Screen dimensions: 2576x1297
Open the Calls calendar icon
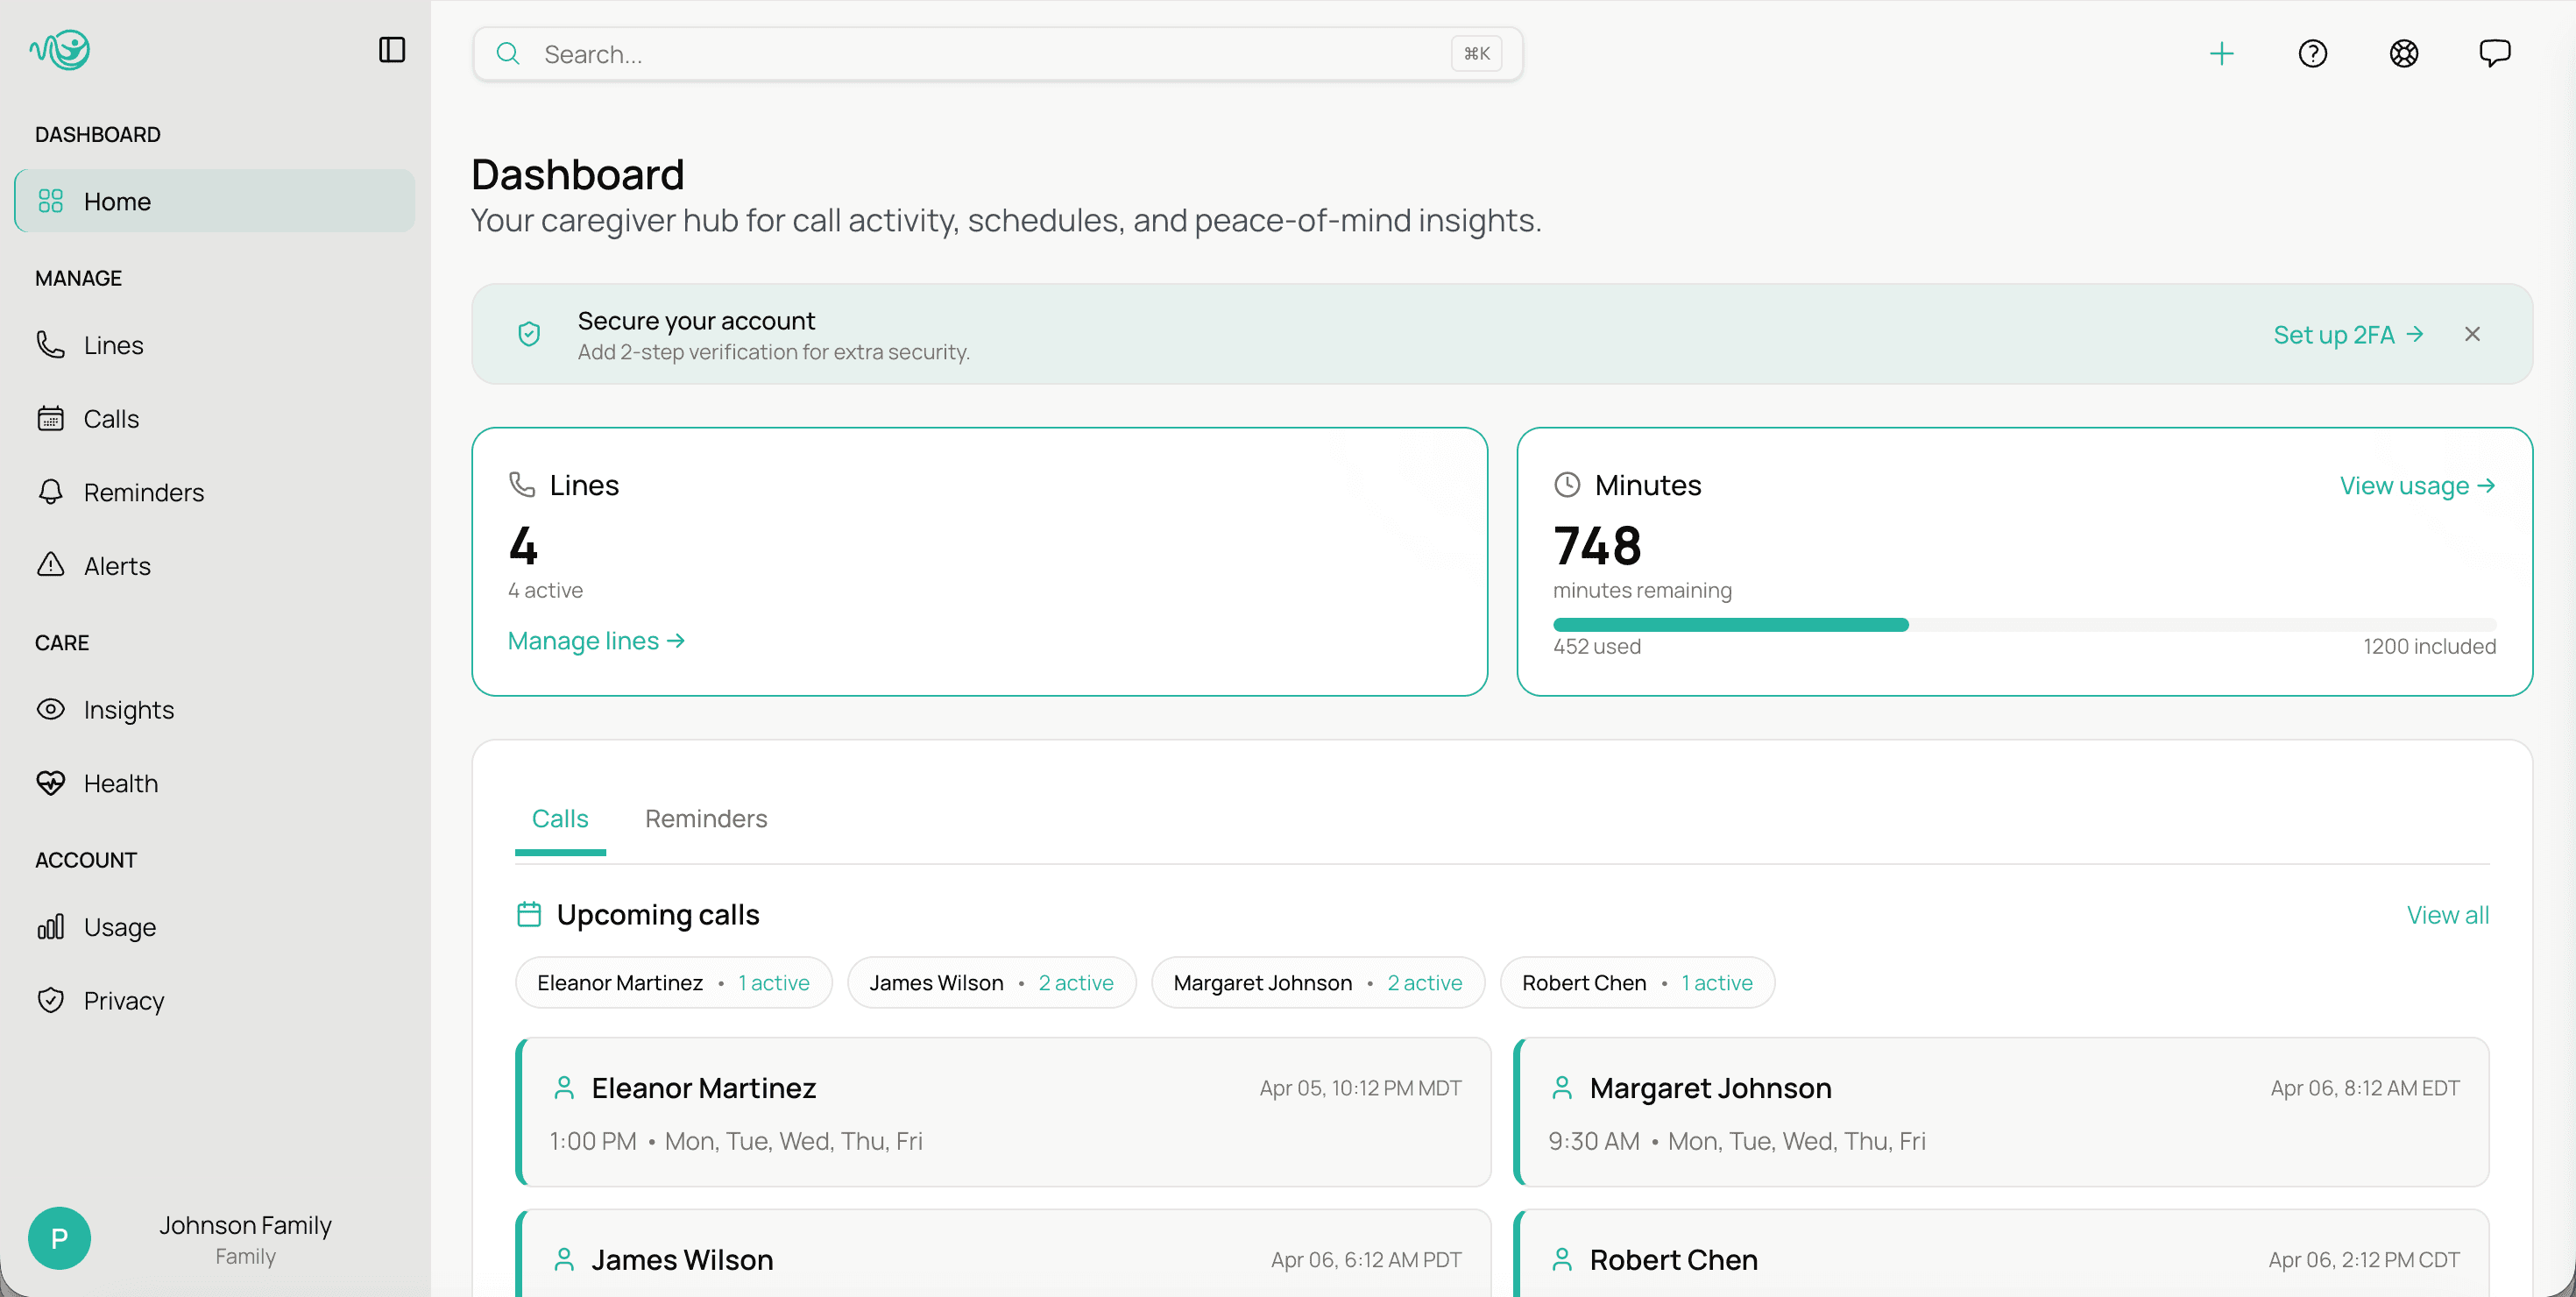tap(51, 418)
